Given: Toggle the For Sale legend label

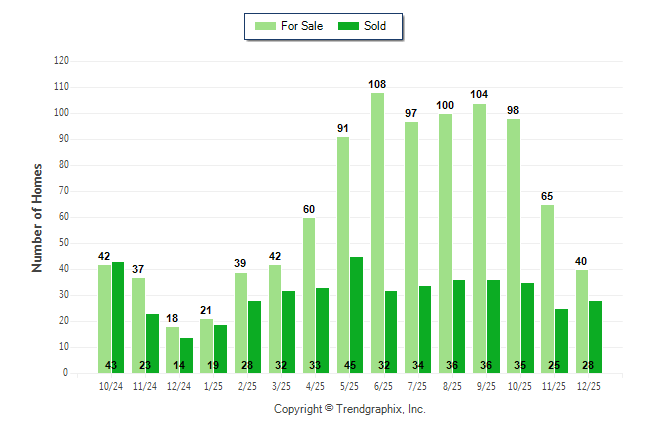Looking at the screenshot, I should point(303,26).
